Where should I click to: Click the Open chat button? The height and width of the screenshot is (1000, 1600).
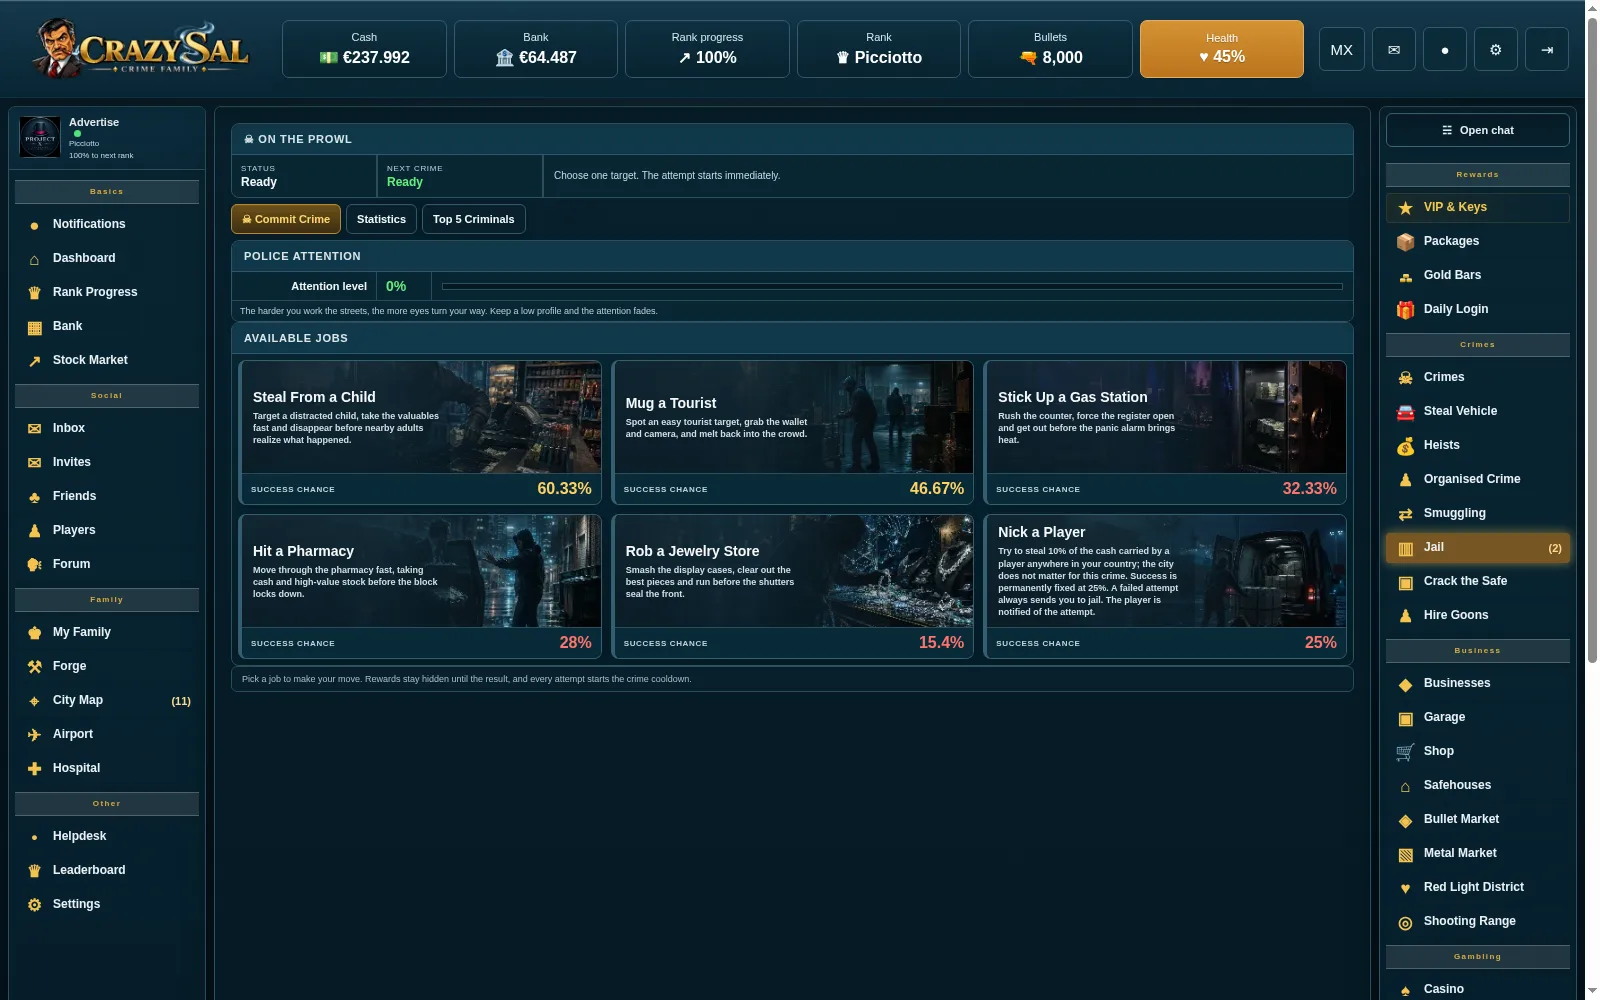click(x=1477, y=130)
